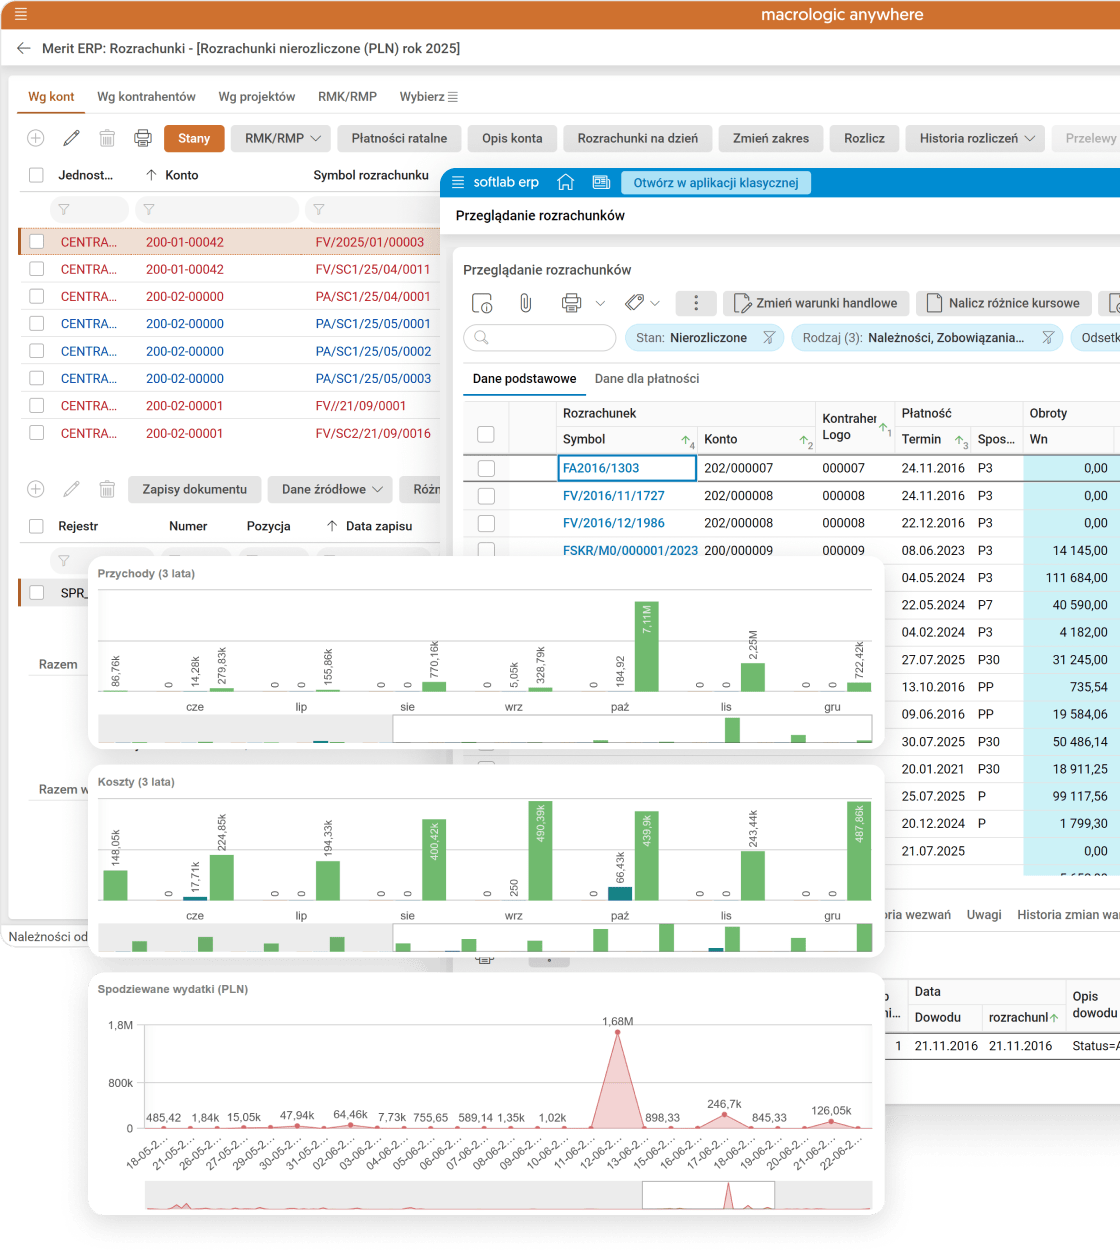
Task: Open the Historia rozliczeń dropdown
Action: click(x=976, y=138)
